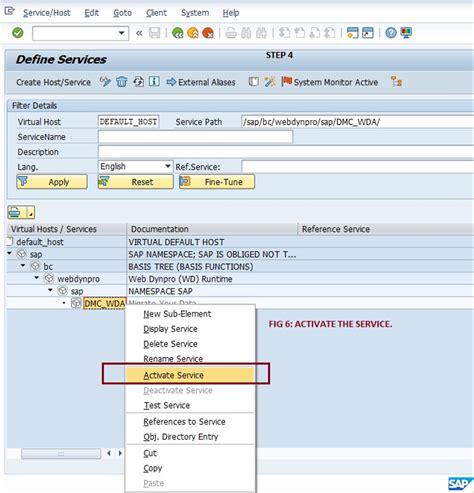Screen dimensions: 474x493
Task: Click the book icon after External Aliases
Action: coord(254,82)
